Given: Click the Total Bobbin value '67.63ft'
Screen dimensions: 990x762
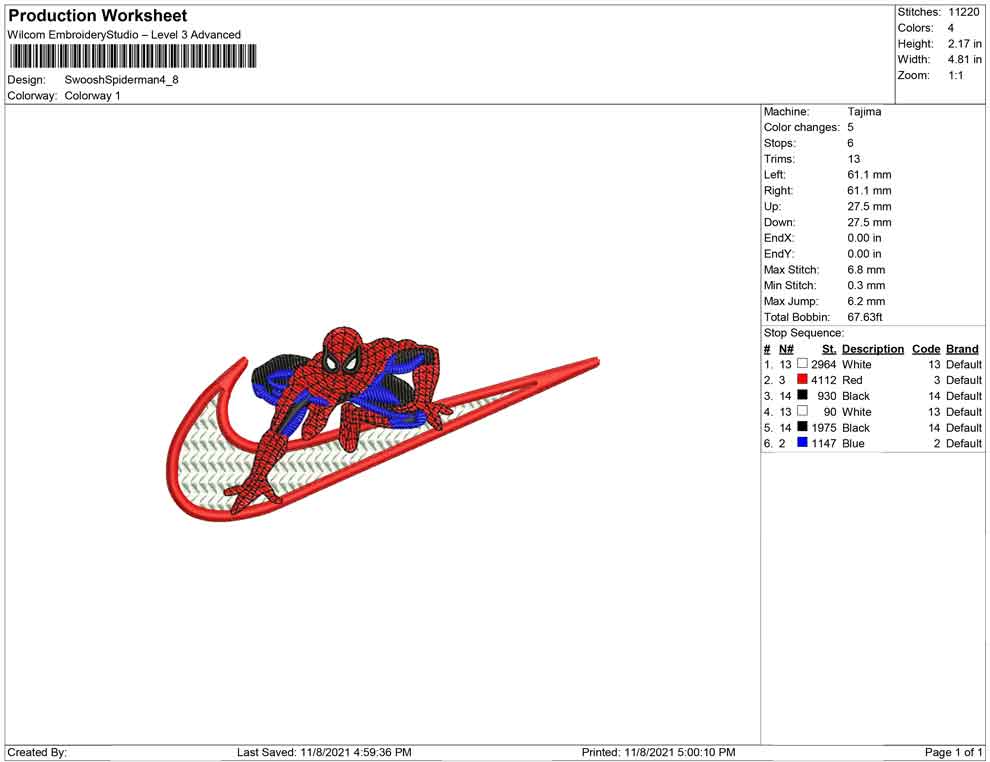Looking at the screenshot, I should [865, 317].
